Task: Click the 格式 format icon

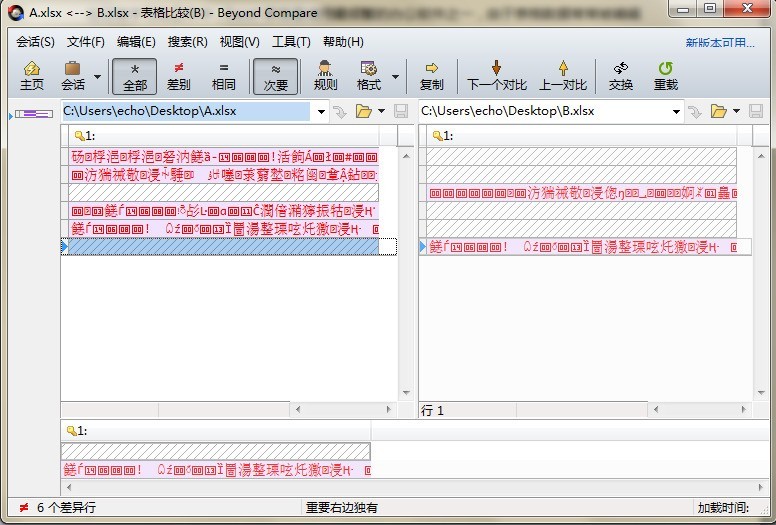Action: pos(369,76)
